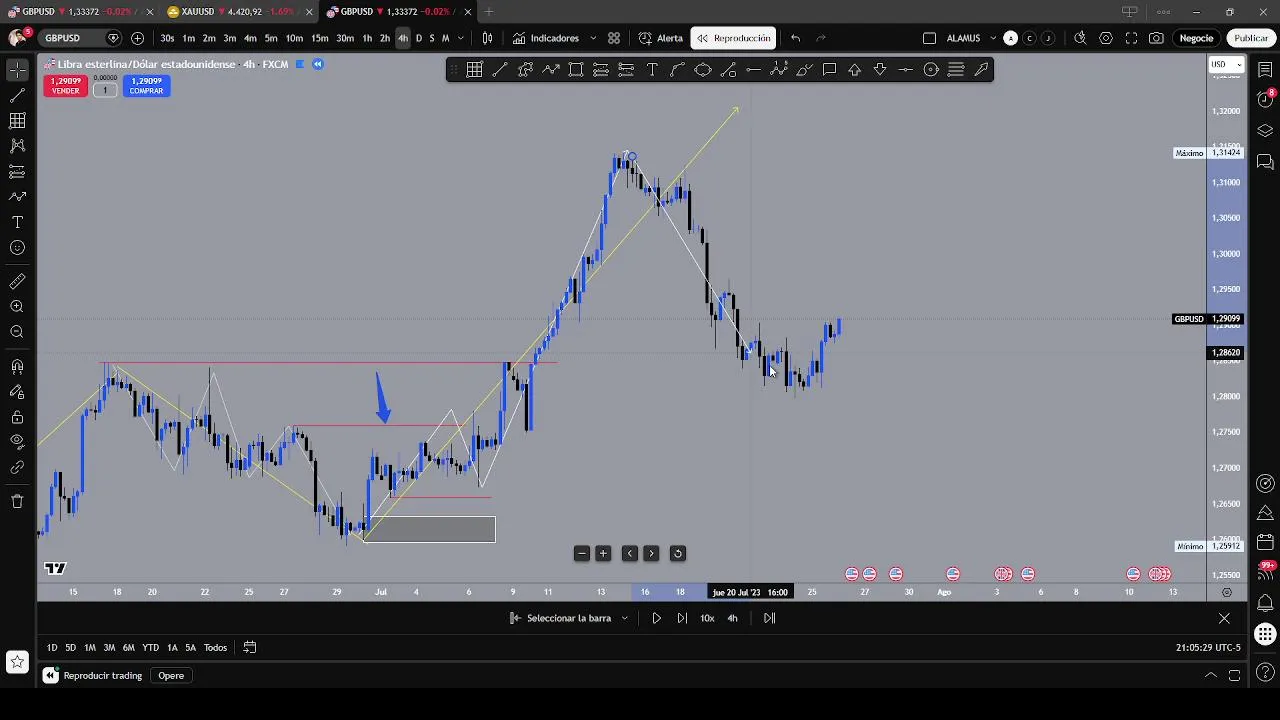This screenshot has width=1280, height=720.
Task: Click the Negocie button
Action: pyautogui.click(x=1196, y=38)
